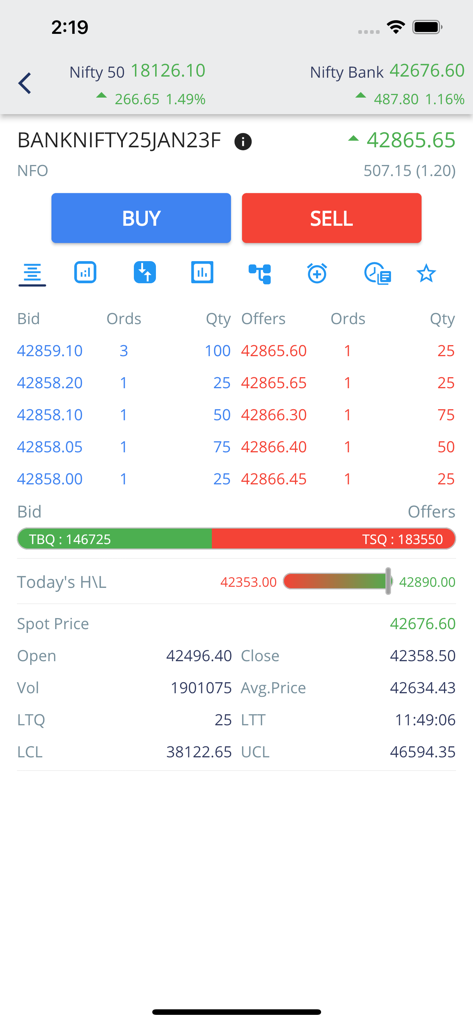This screenshot has height=1024, width=473.
Task: Open the clock with document icon
Action: tap(377, 273)
